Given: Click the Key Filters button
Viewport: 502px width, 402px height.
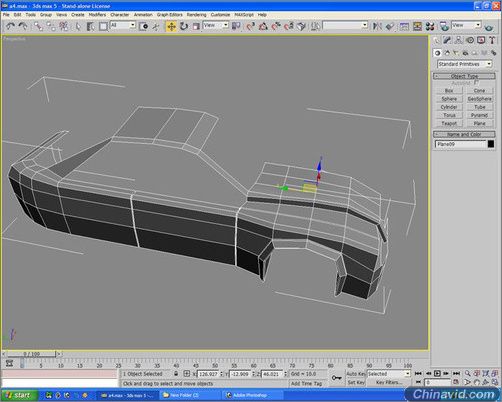Looking at the screenshot, I should tap(389, 383).
